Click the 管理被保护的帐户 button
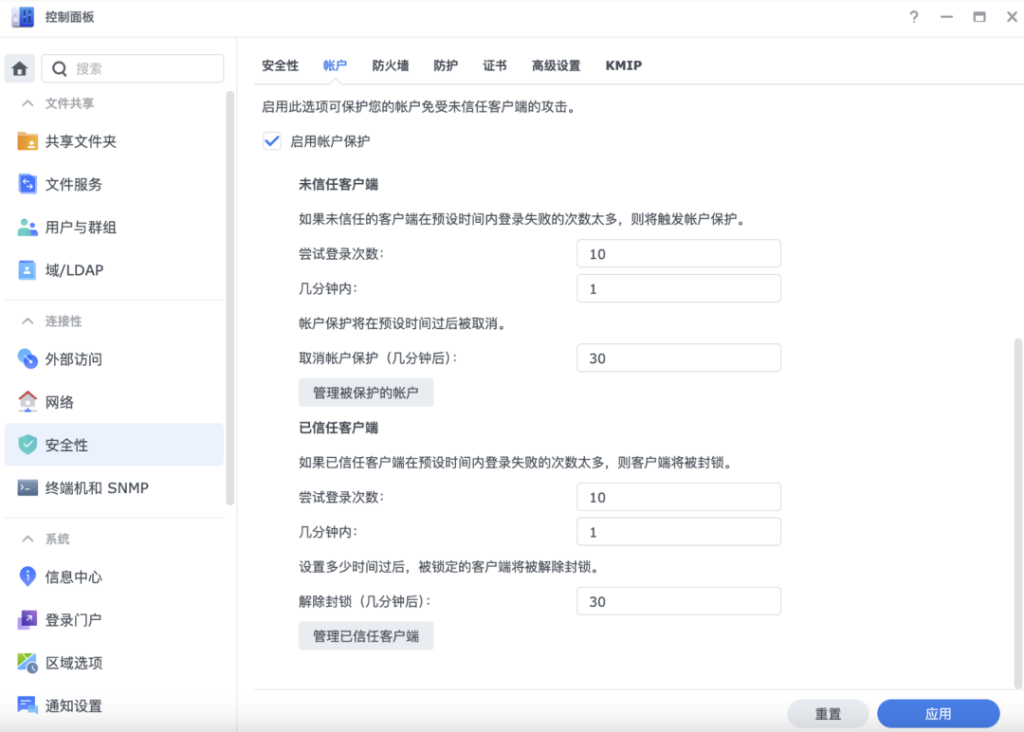1024x732 pixels. pos(366,392)
